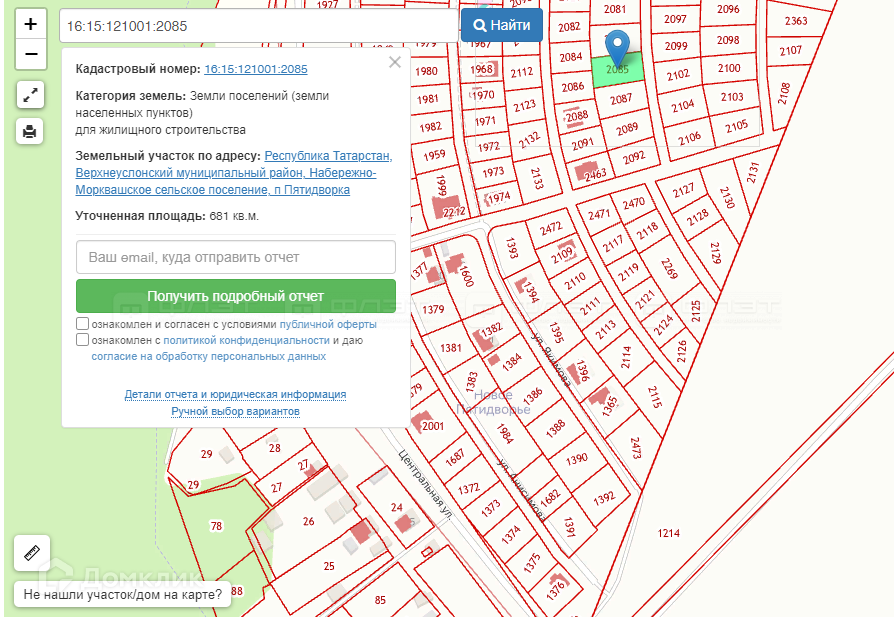Select parcel 1392 on the map
The image size is (894, 621).
[x=604, y=498]
